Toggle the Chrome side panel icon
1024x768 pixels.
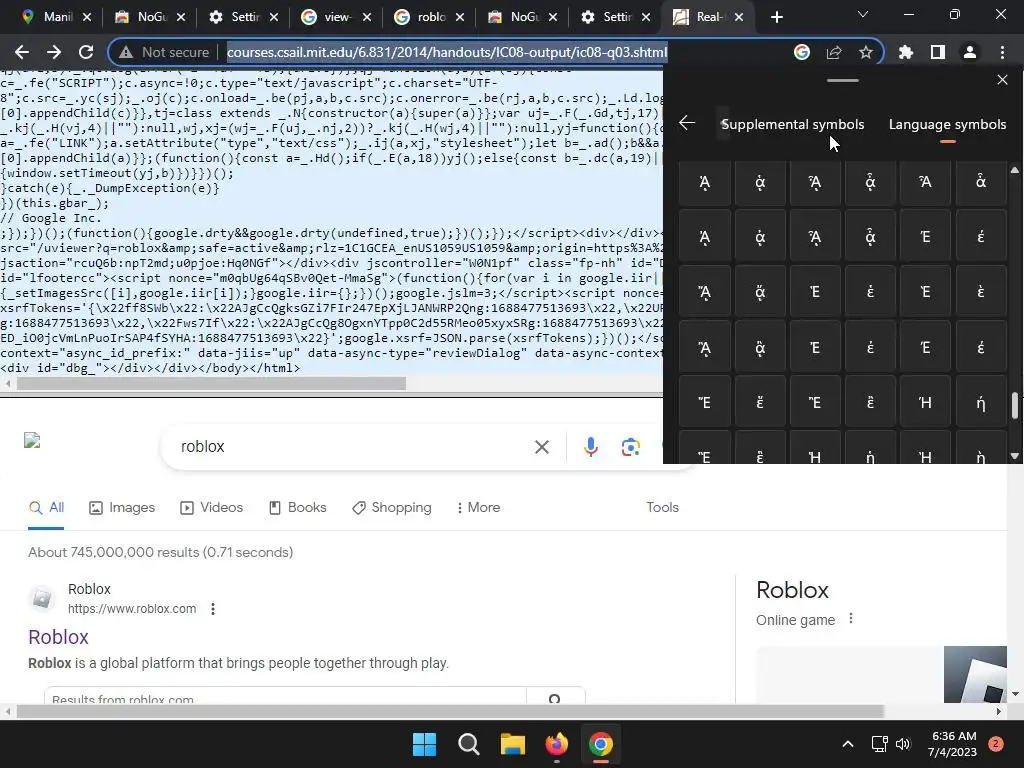click(x=938, y=52)
